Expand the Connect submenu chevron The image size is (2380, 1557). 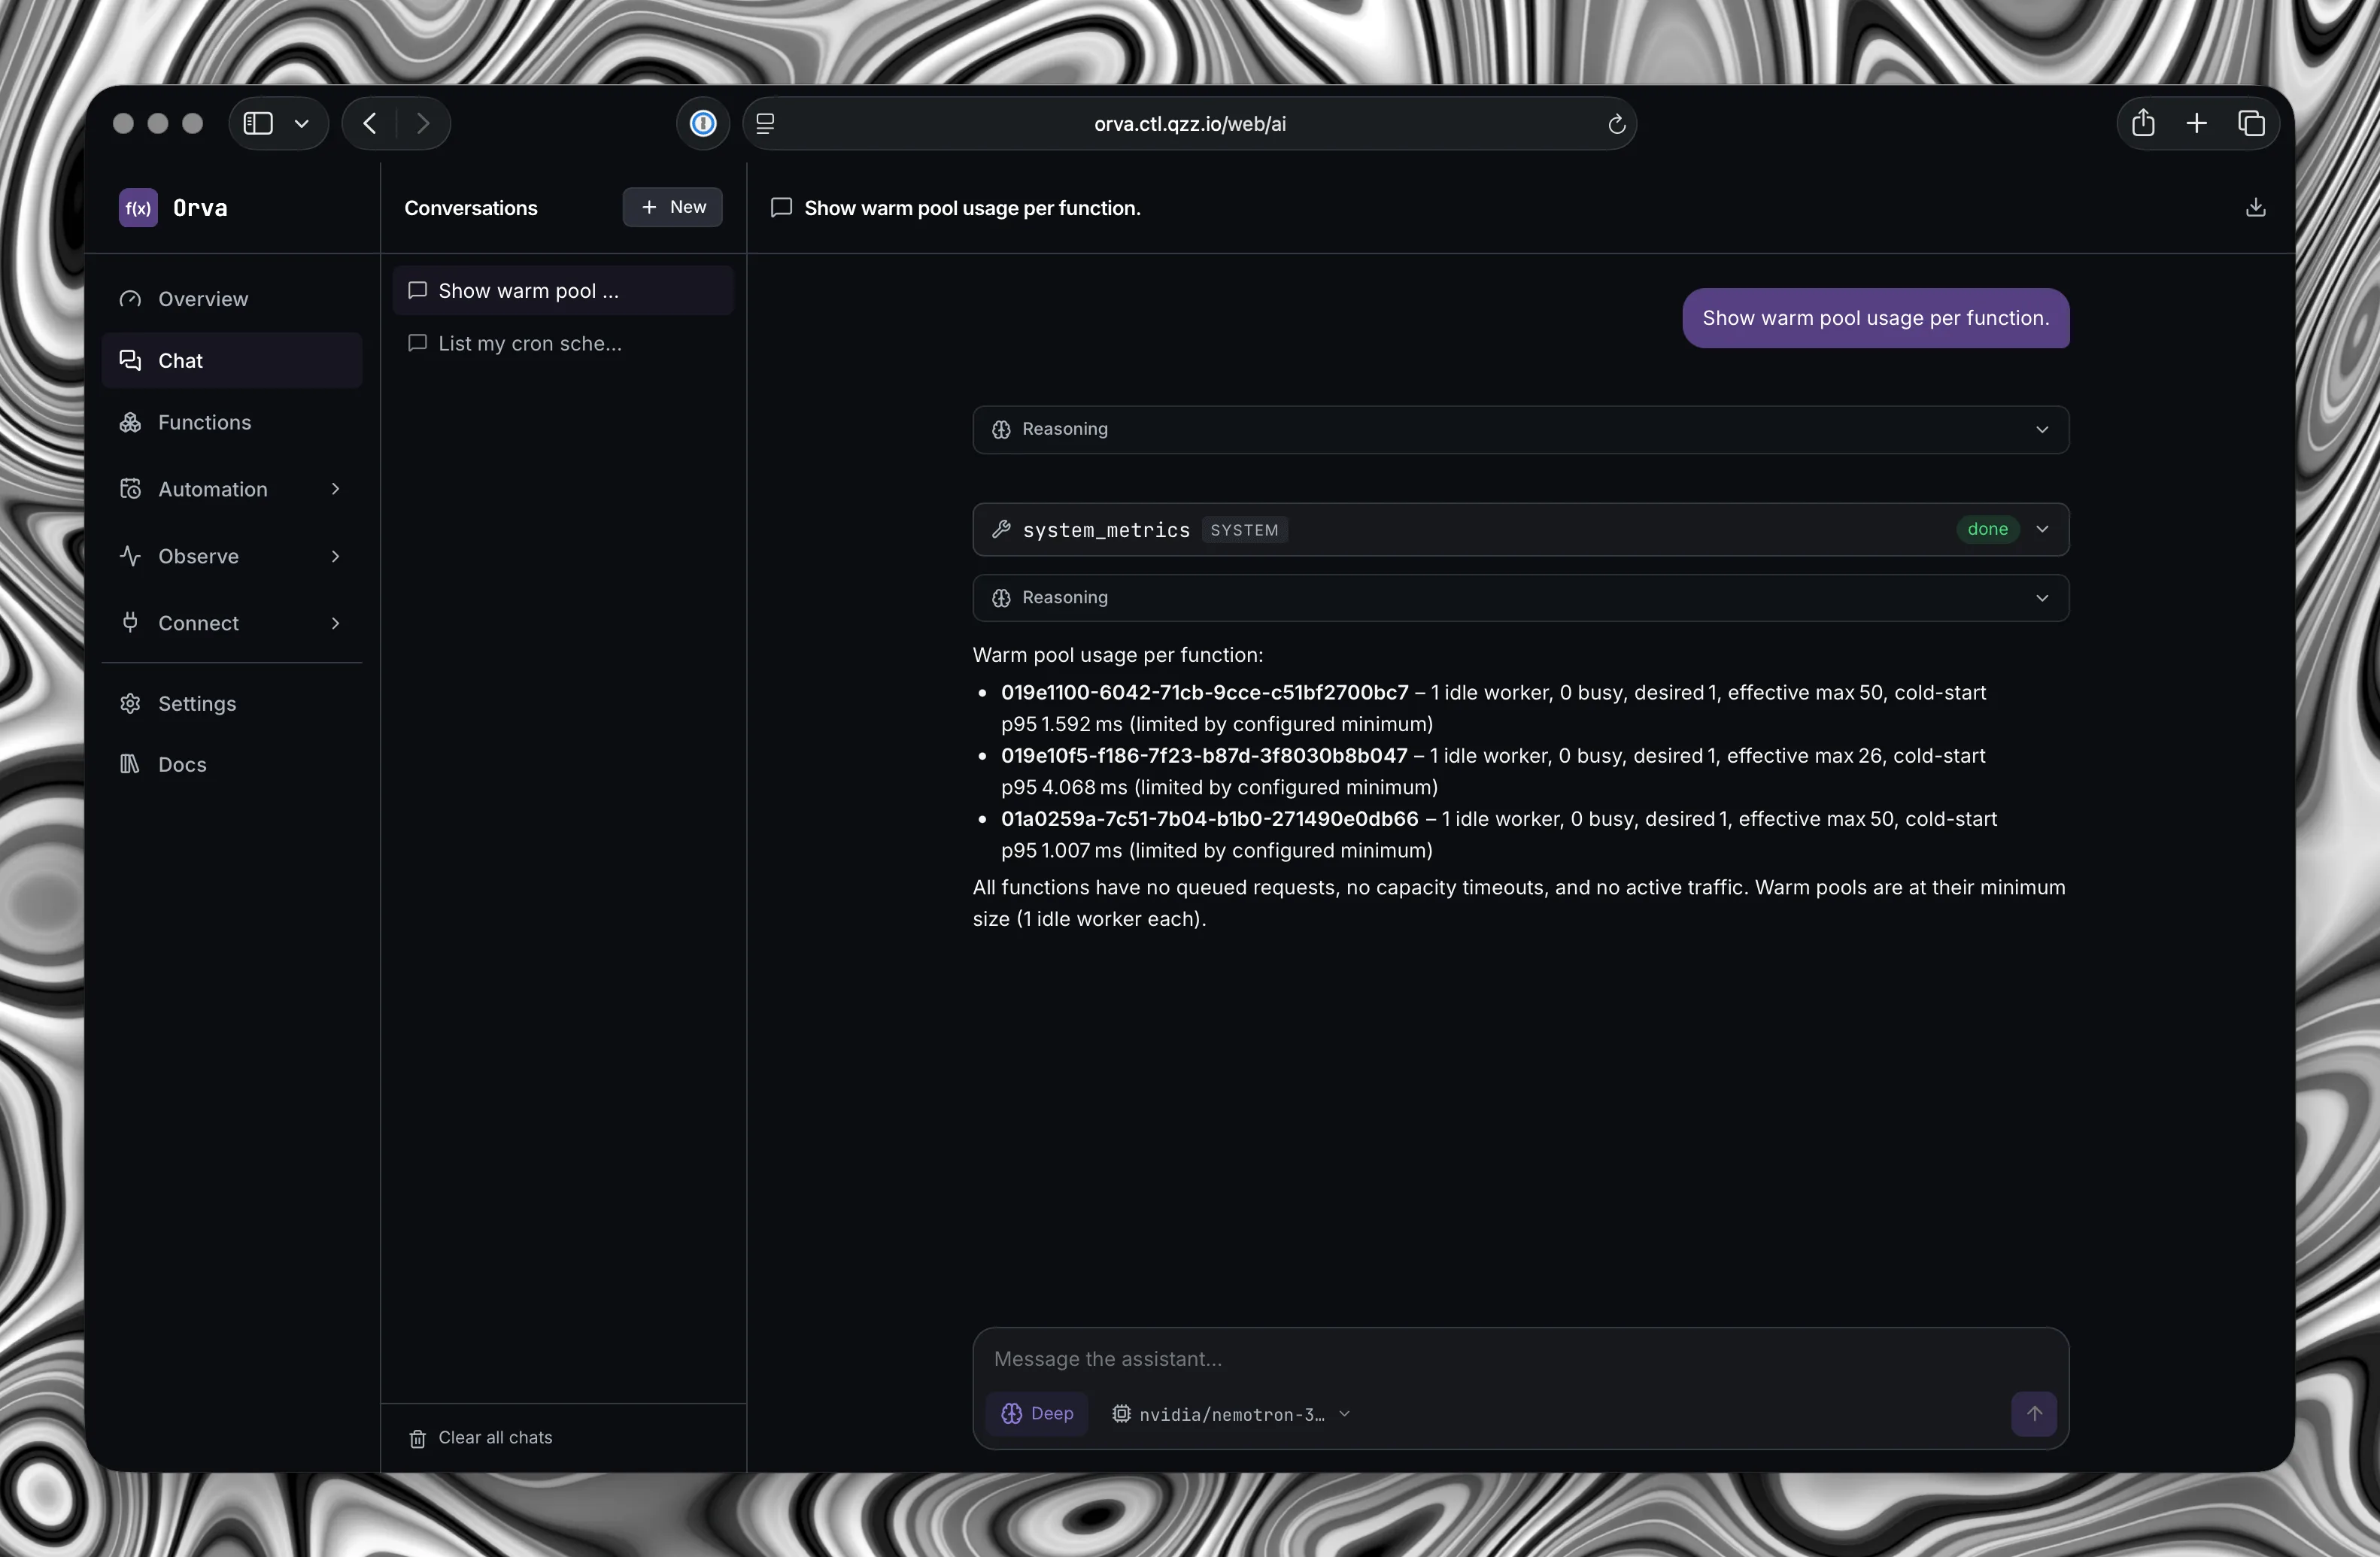pyautogui.click(x=336, y=623)
